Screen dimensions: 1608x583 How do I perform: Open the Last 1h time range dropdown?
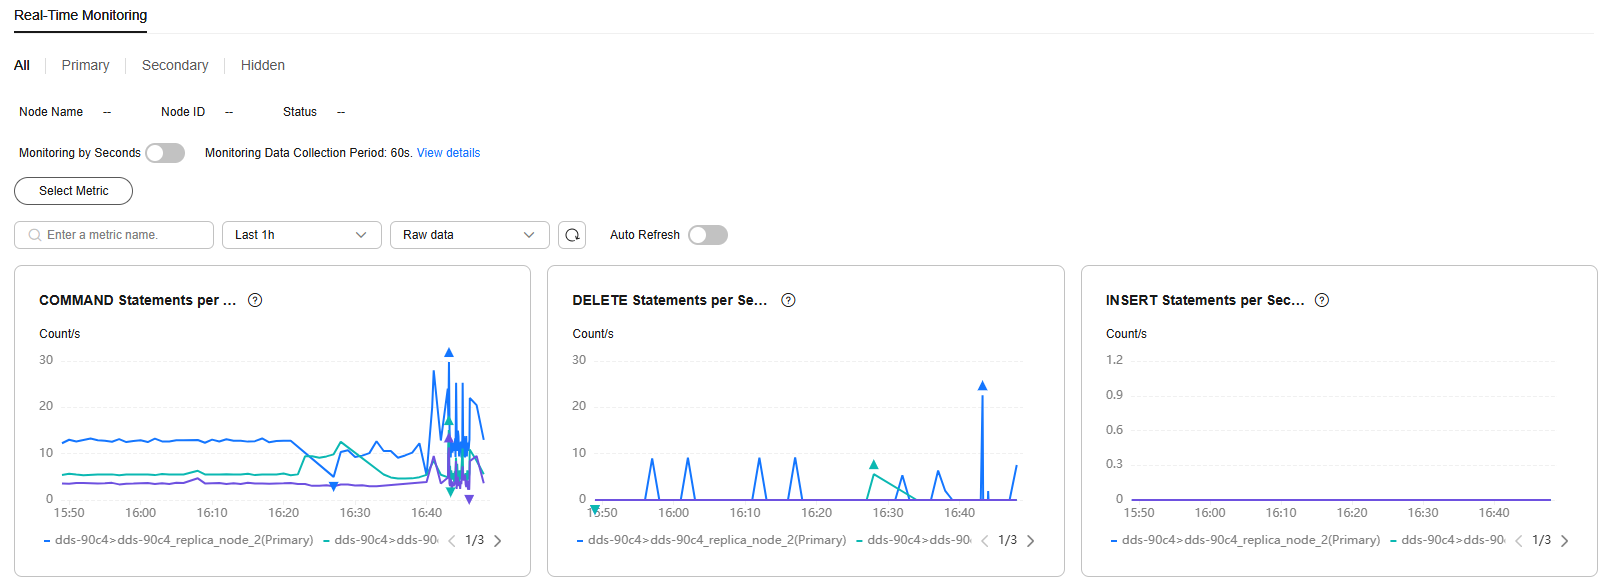tap(302, 235)
